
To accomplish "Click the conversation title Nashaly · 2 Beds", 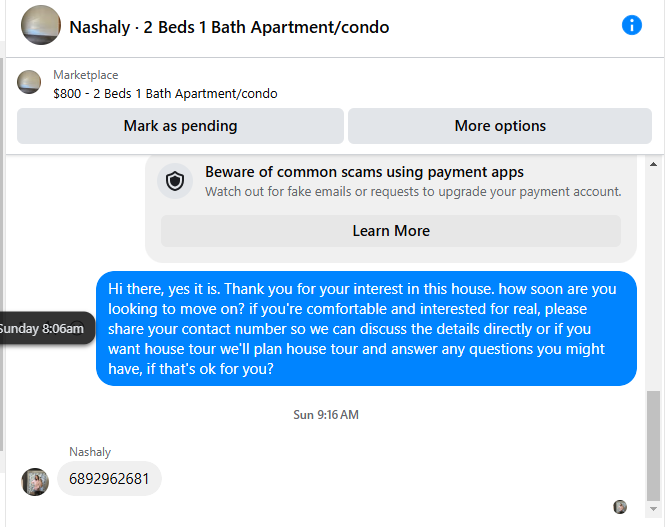I will [229, 27].
